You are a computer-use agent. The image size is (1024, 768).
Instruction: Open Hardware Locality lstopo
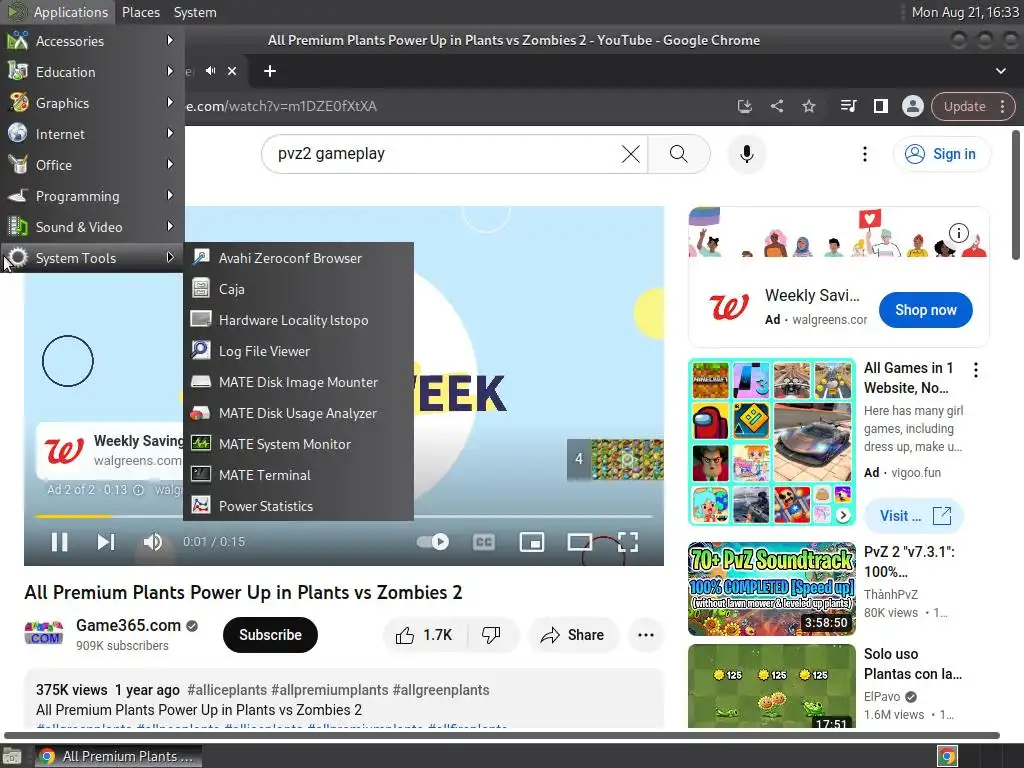coord(298,320)
